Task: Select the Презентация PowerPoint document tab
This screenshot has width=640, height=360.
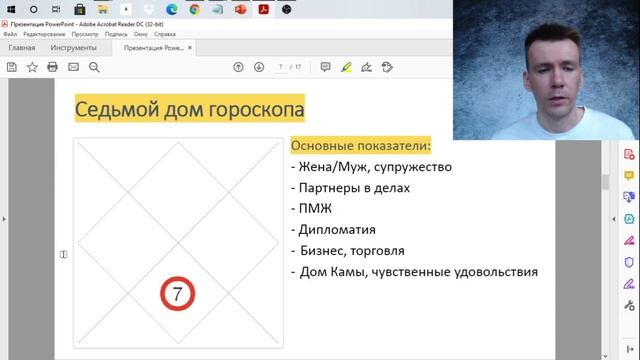Action: (153, 48)
